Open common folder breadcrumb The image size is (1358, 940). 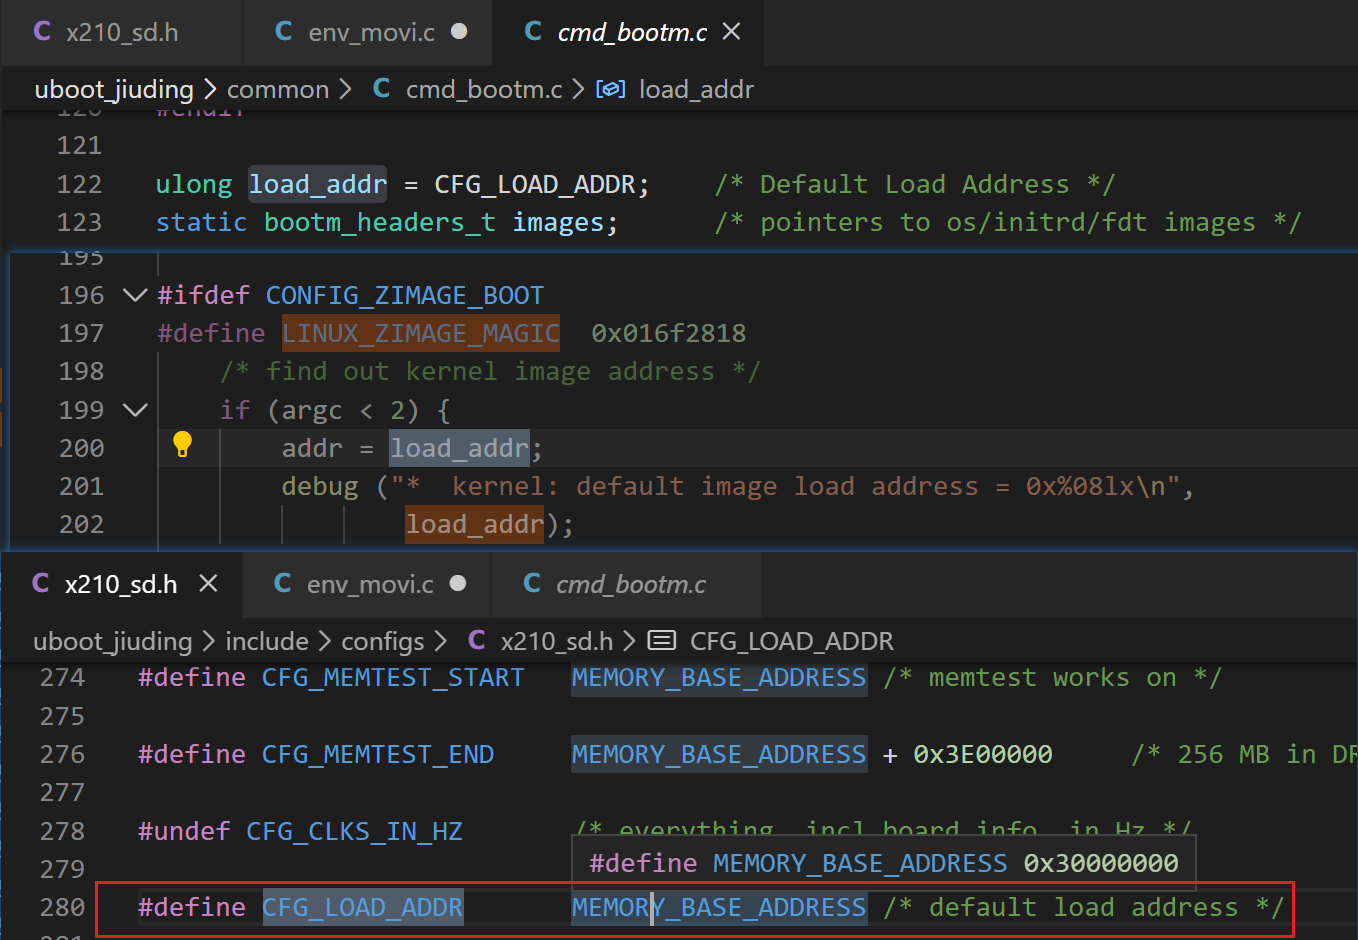278,89
